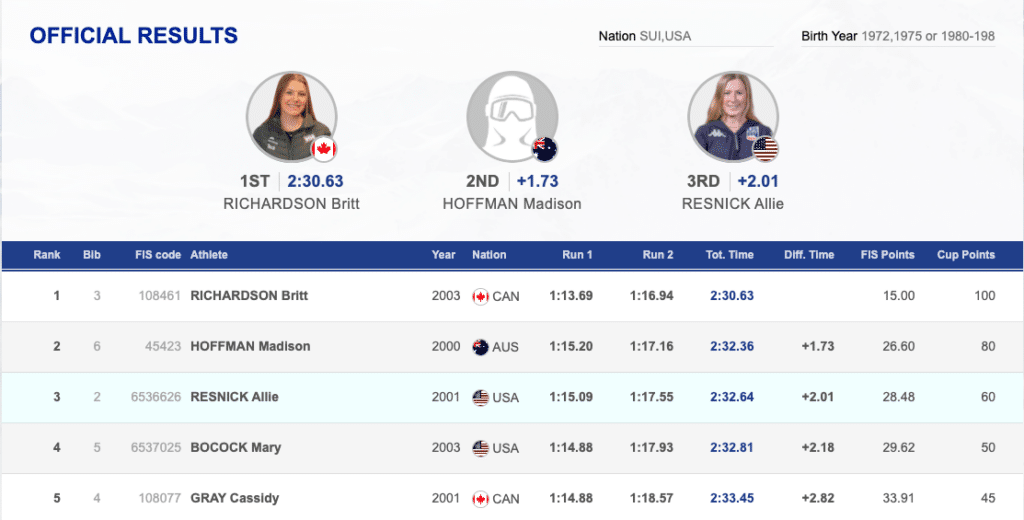Click Madison Hoffman's placeholder avatar
Image resolution: width=1024 pixels, height=520 pixels.
pos(511,115)
